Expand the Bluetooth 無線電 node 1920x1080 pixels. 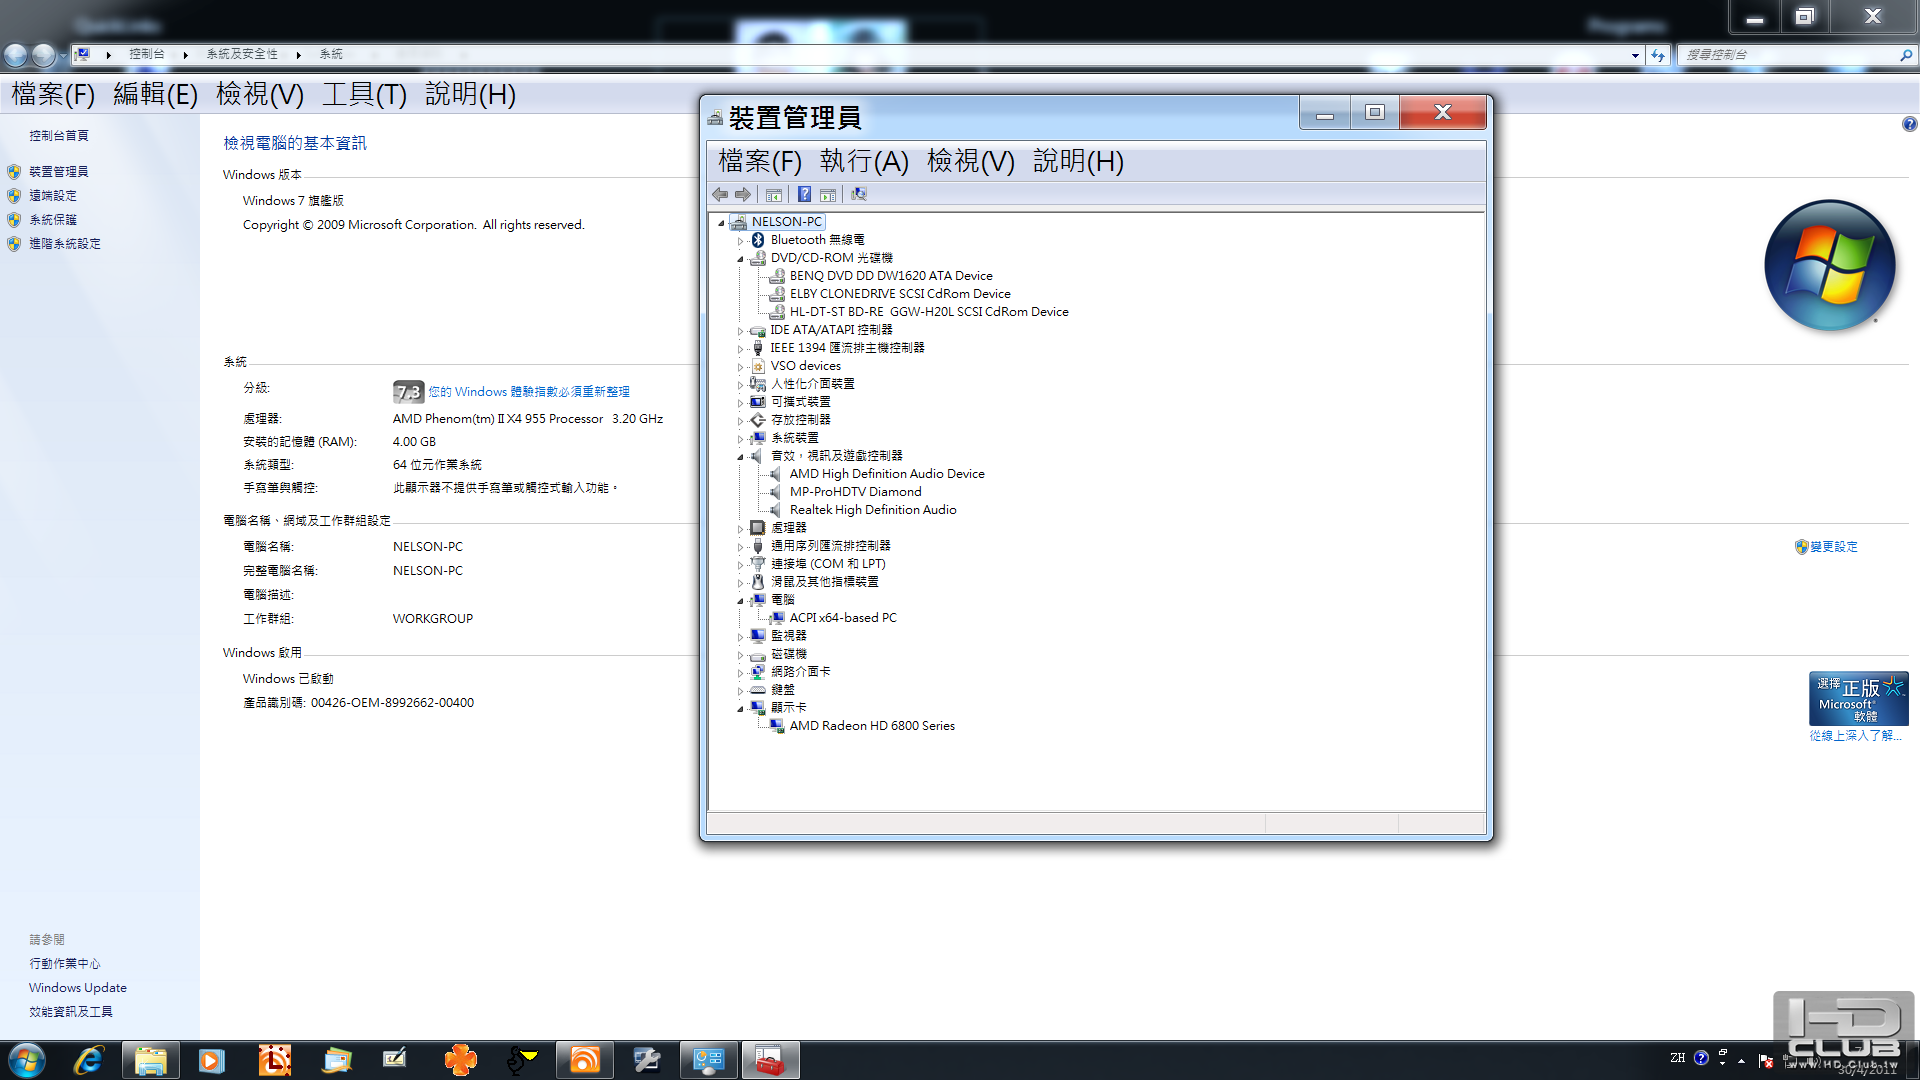[x=741, y=241]
